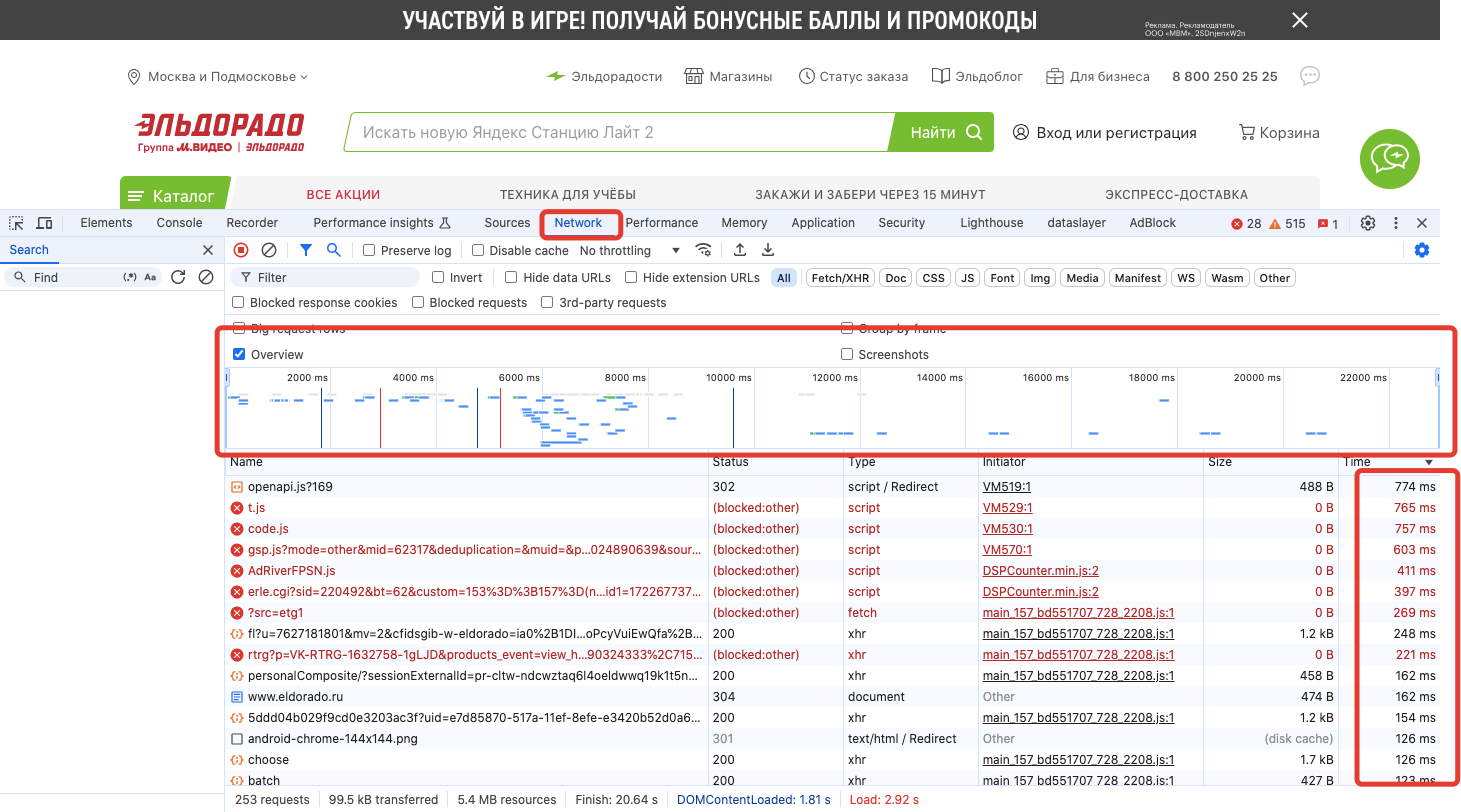Toggle the device toolbar icon

tap(44, 223)
